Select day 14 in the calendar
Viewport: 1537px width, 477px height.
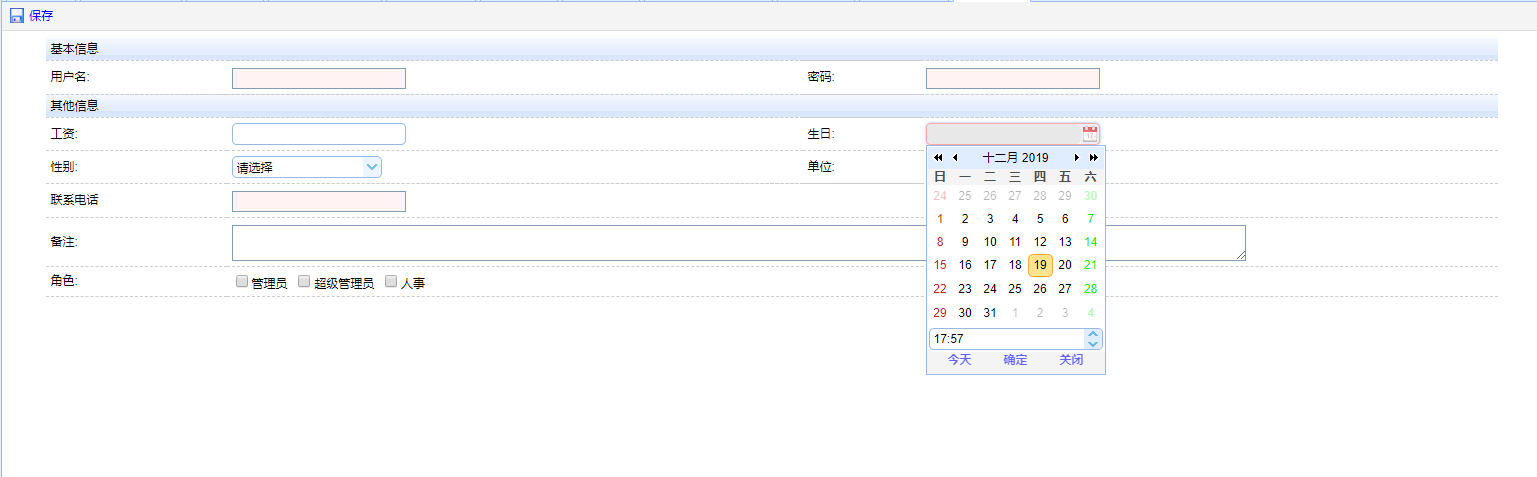pos(1090,242)
